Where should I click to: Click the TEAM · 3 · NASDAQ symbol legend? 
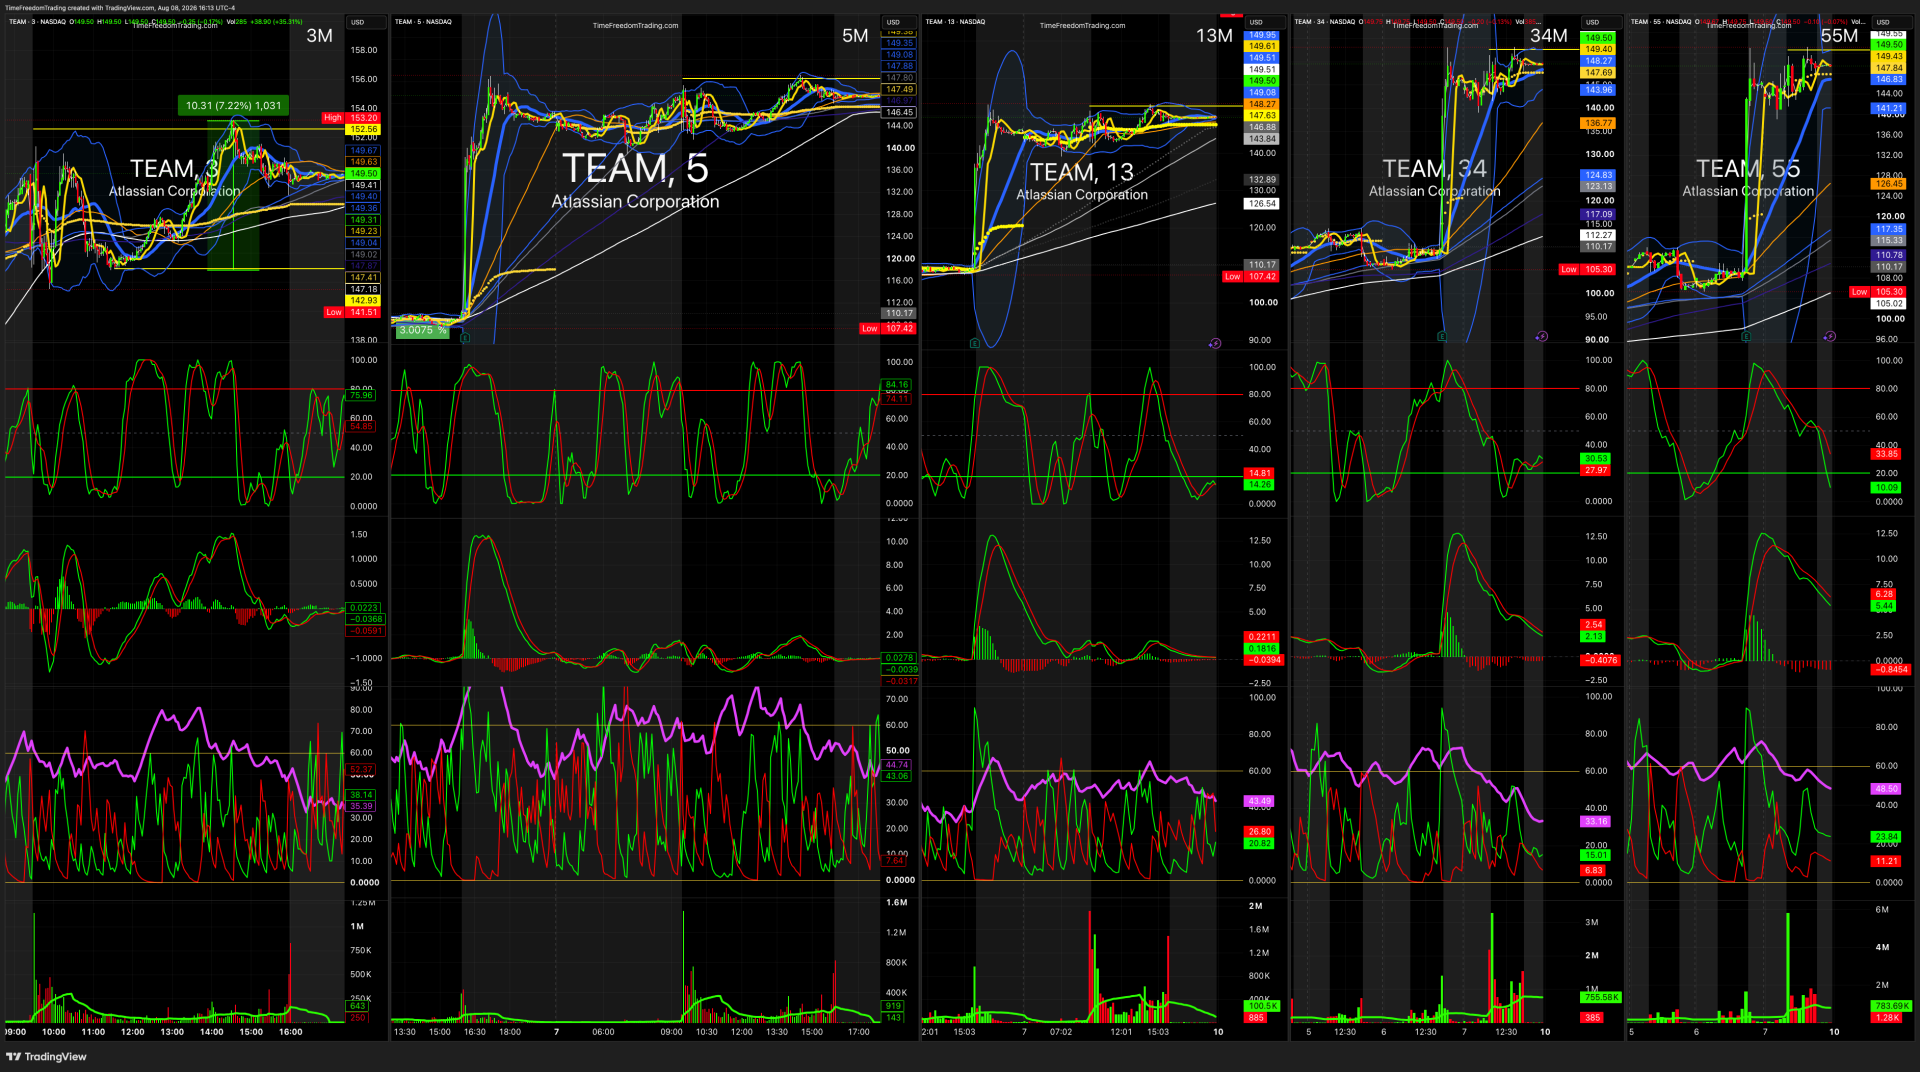[37, 21]
